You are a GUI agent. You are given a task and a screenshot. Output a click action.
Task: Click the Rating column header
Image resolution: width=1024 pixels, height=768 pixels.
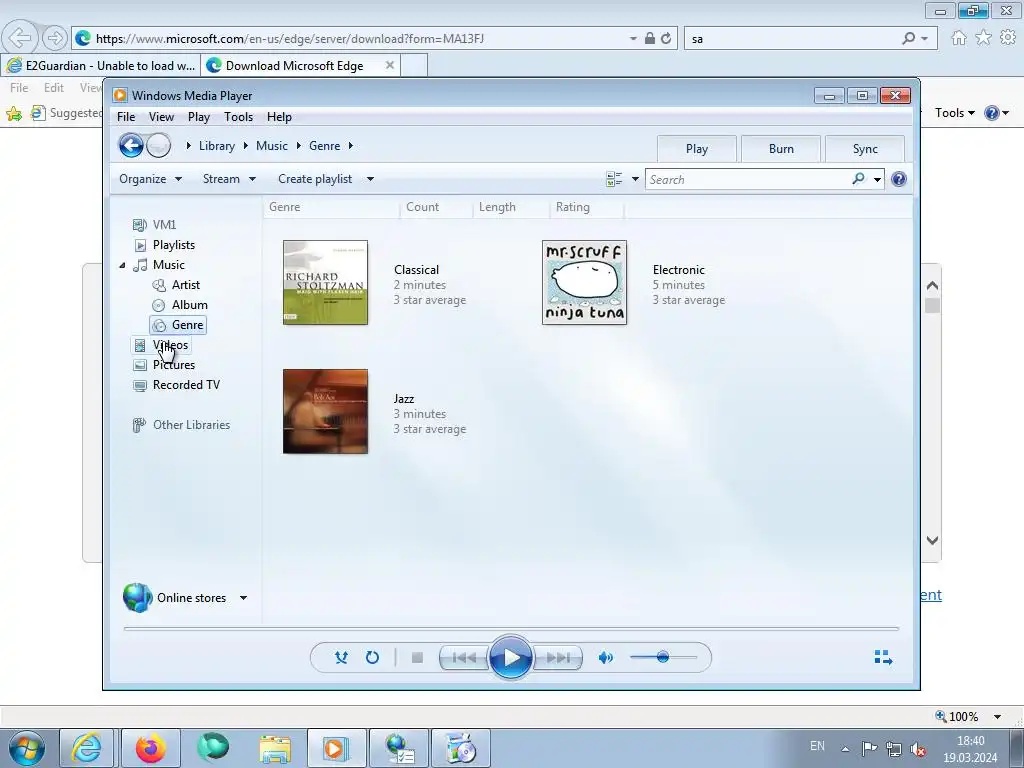(586, 207)
